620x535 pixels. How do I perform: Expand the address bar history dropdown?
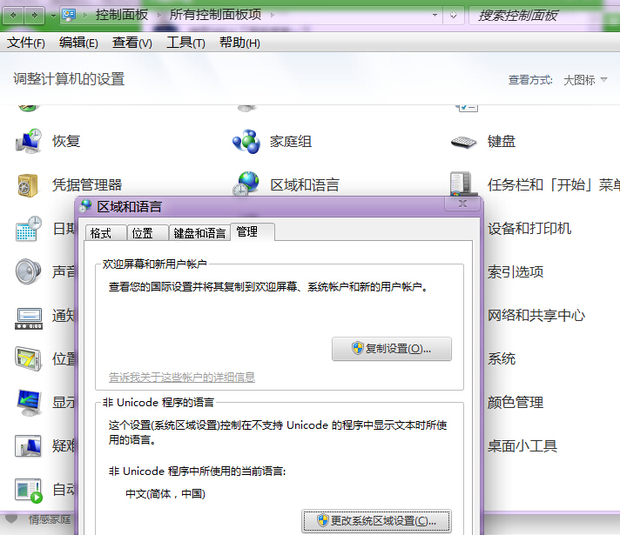(435, 15)
